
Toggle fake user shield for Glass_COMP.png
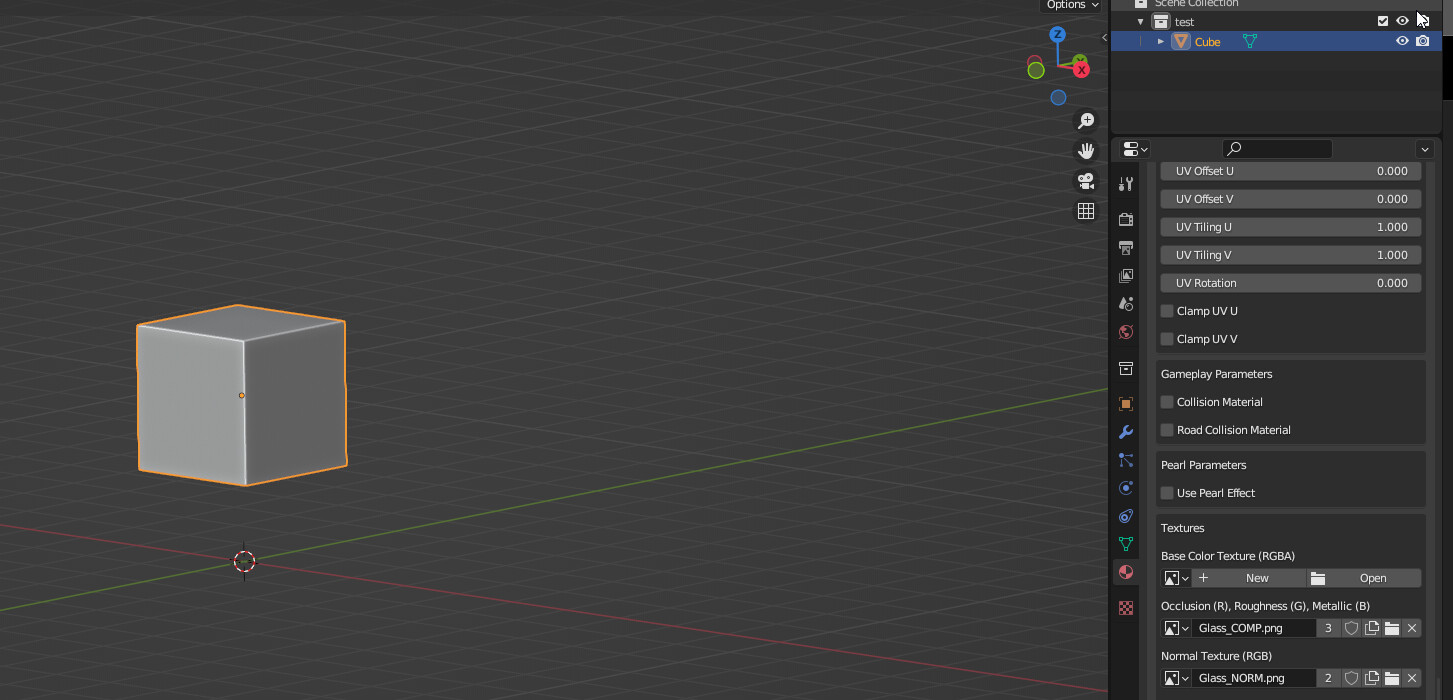coord(1351,628)
